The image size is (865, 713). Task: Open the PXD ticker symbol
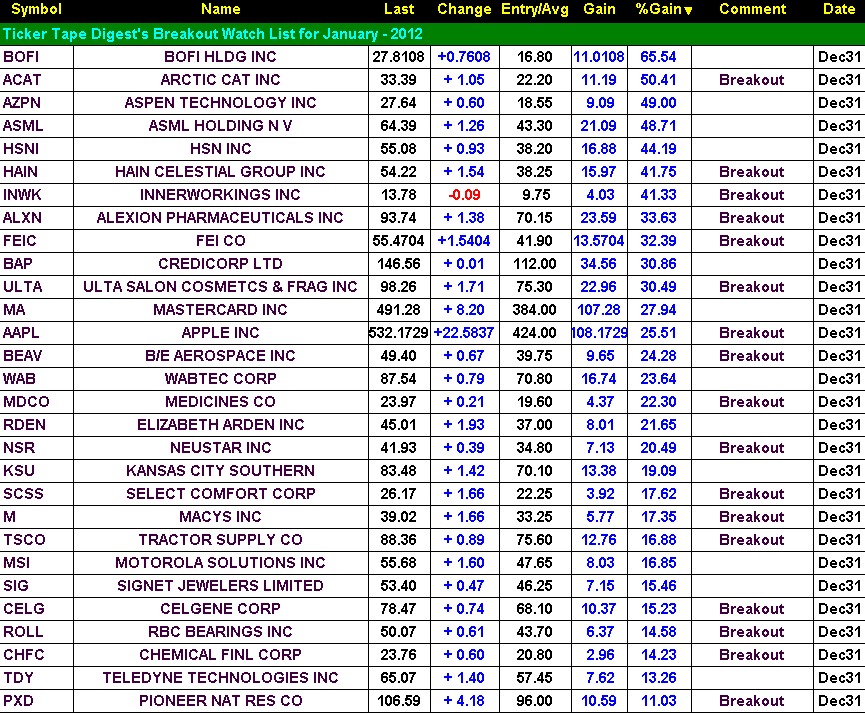coord(18,701)
